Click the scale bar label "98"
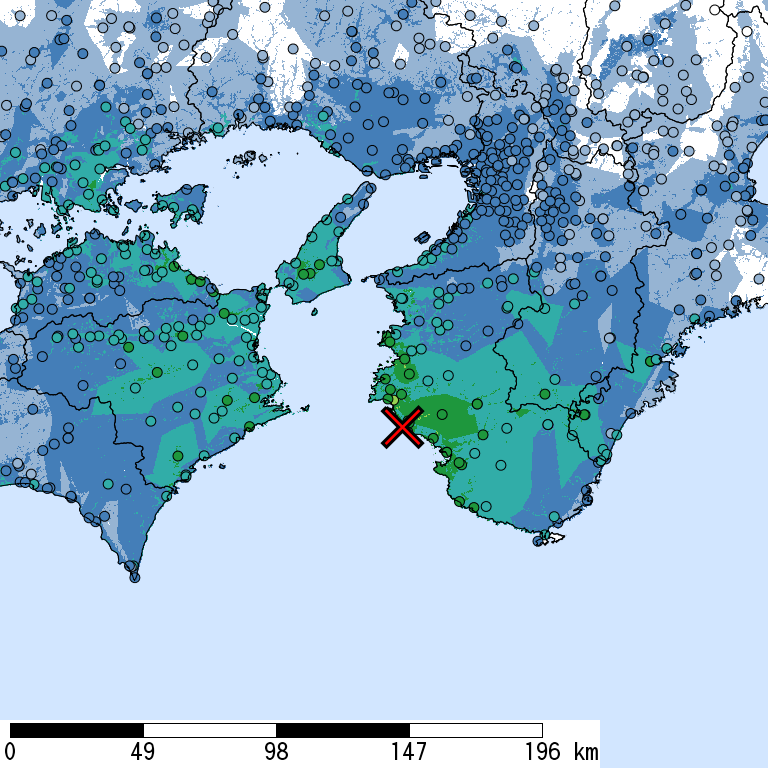This screenshot has width=768, height=768. point(276,751)
